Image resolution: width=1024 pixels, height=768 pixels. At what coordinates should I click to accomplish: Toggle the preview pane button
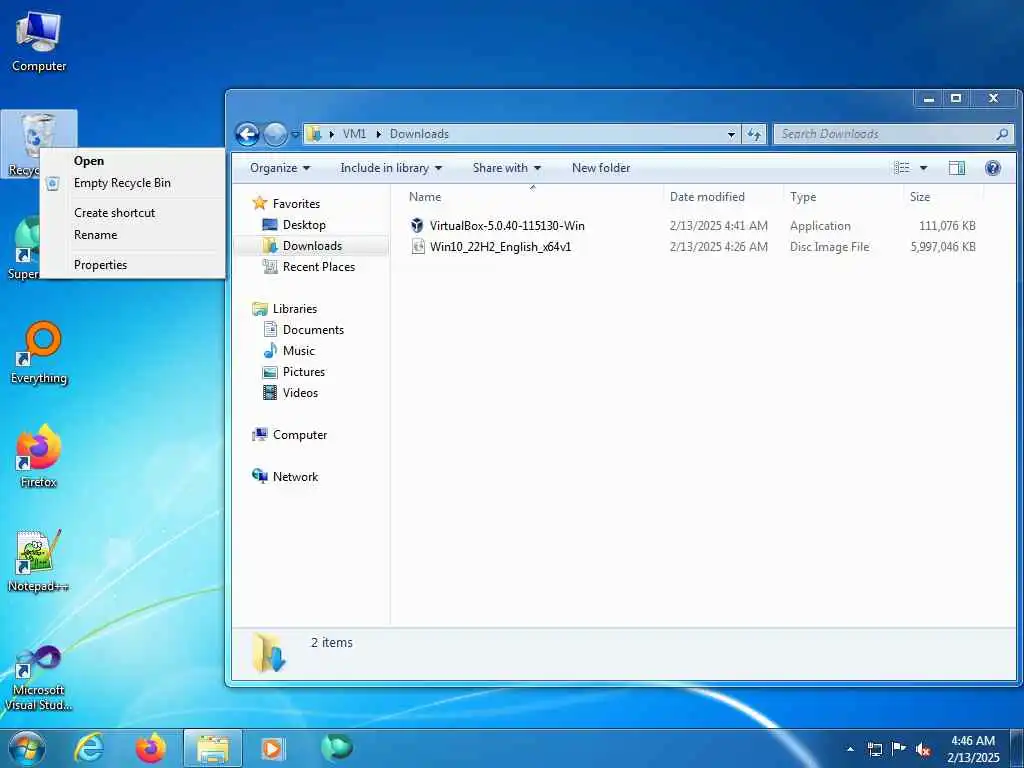(x=957, y=168)
